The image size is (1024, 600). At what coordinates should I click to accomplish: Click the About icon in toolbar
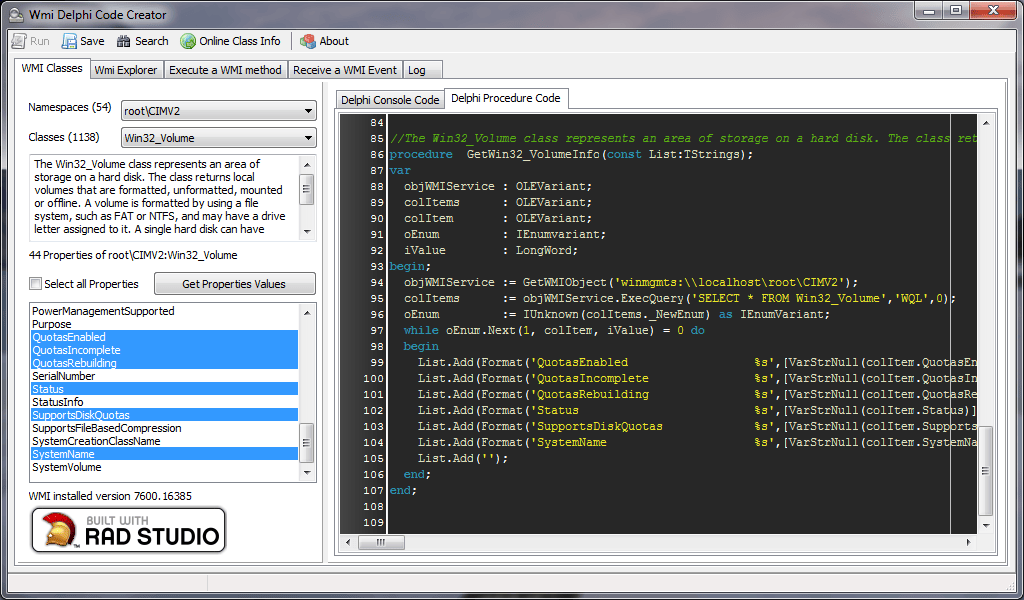(308, 41)
